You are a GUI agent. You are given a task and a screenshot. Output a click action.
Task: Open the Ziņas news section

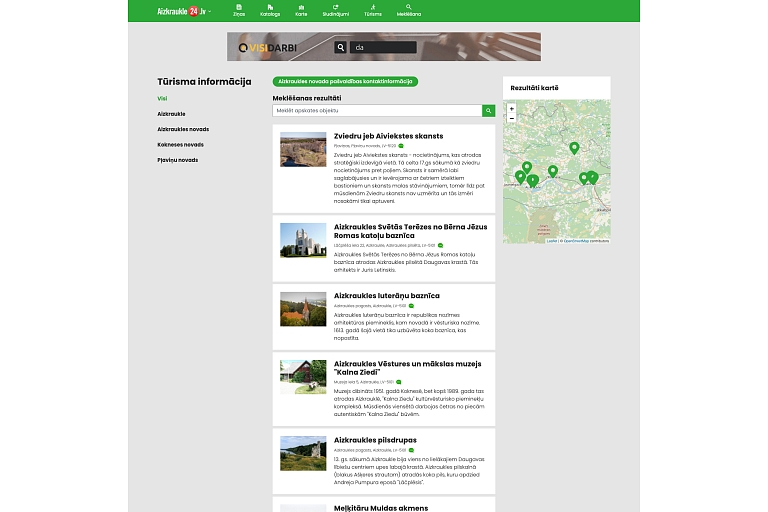tap(239, 11)
